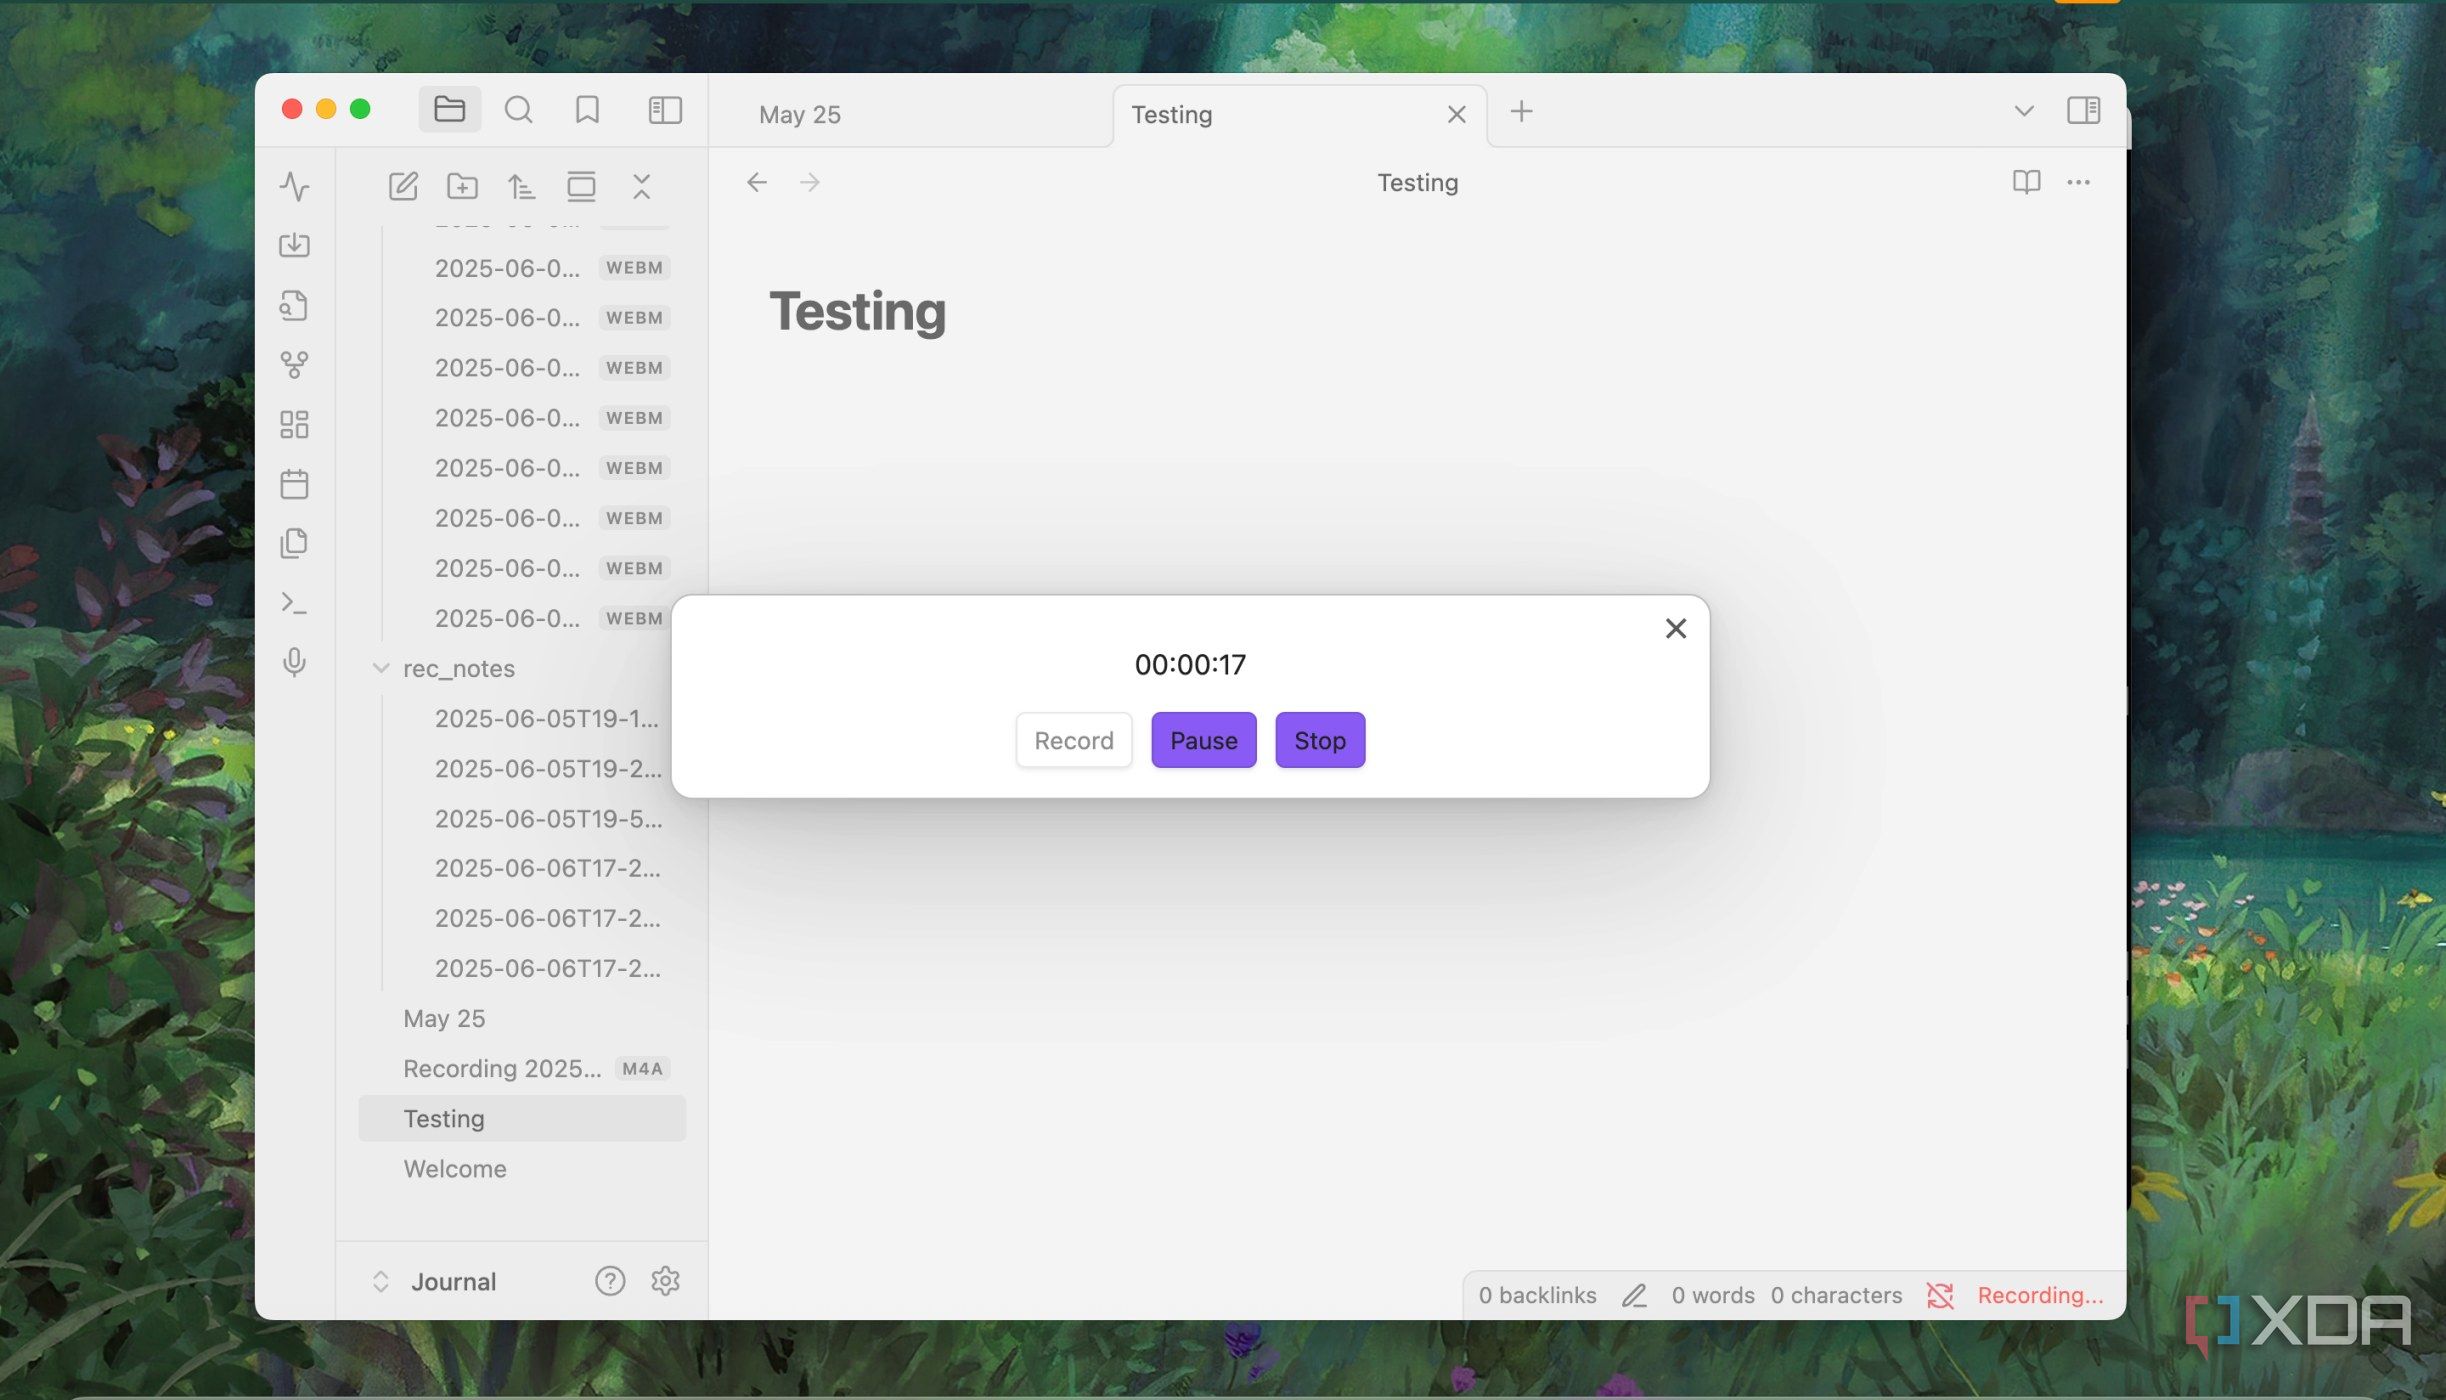Click auto-reveal current file icon
The width and height of the screenshot is (2446, 1400).
581,186
